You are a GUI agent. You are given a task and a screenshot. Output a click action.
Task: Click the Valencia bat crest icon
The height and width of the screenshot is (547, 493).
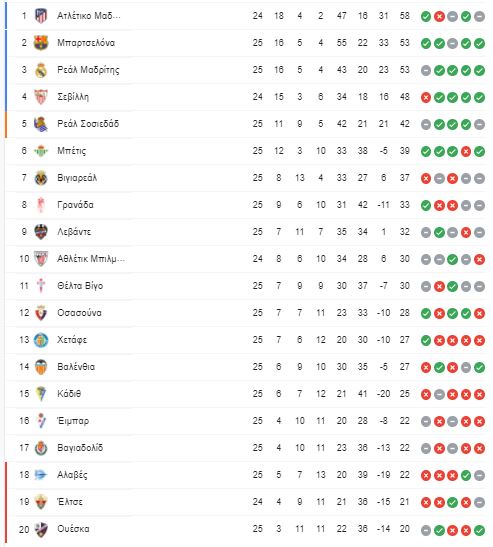point(41,367)
